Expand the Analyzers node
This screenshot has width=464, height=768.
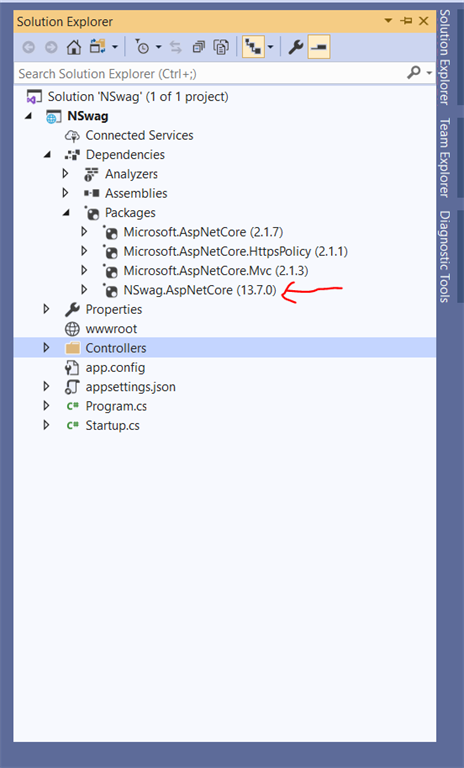click(65, 174)
